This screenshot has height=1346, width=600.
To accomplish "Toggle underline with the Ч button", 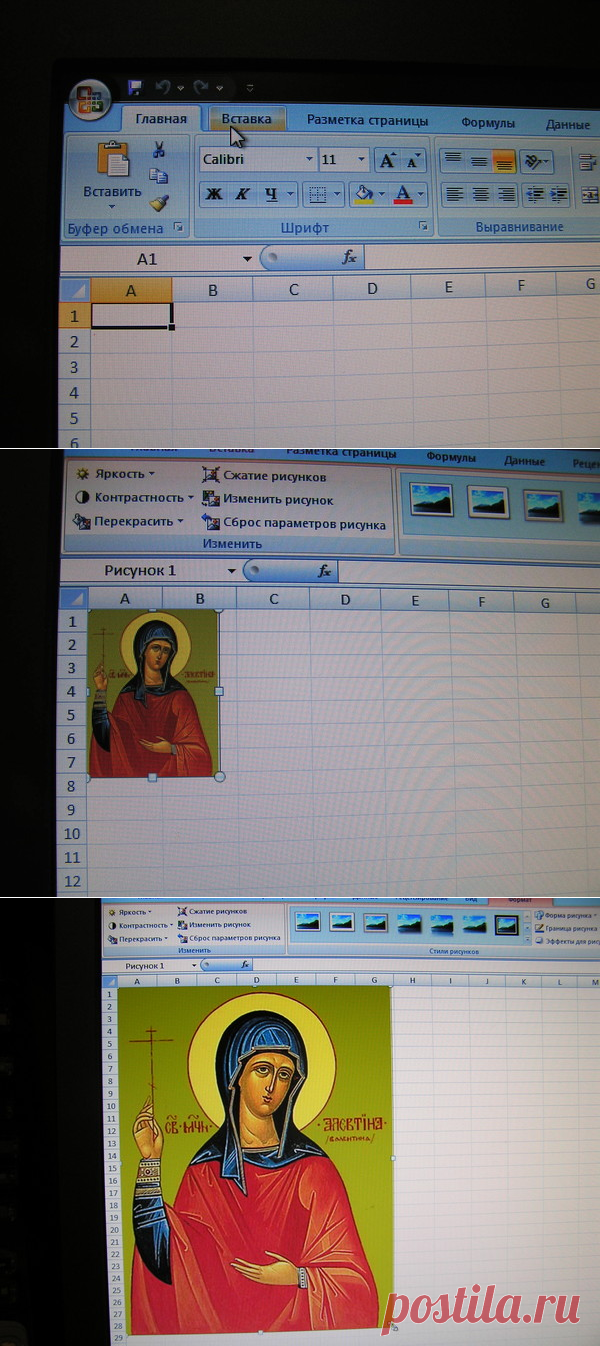I will pos(270,194).
